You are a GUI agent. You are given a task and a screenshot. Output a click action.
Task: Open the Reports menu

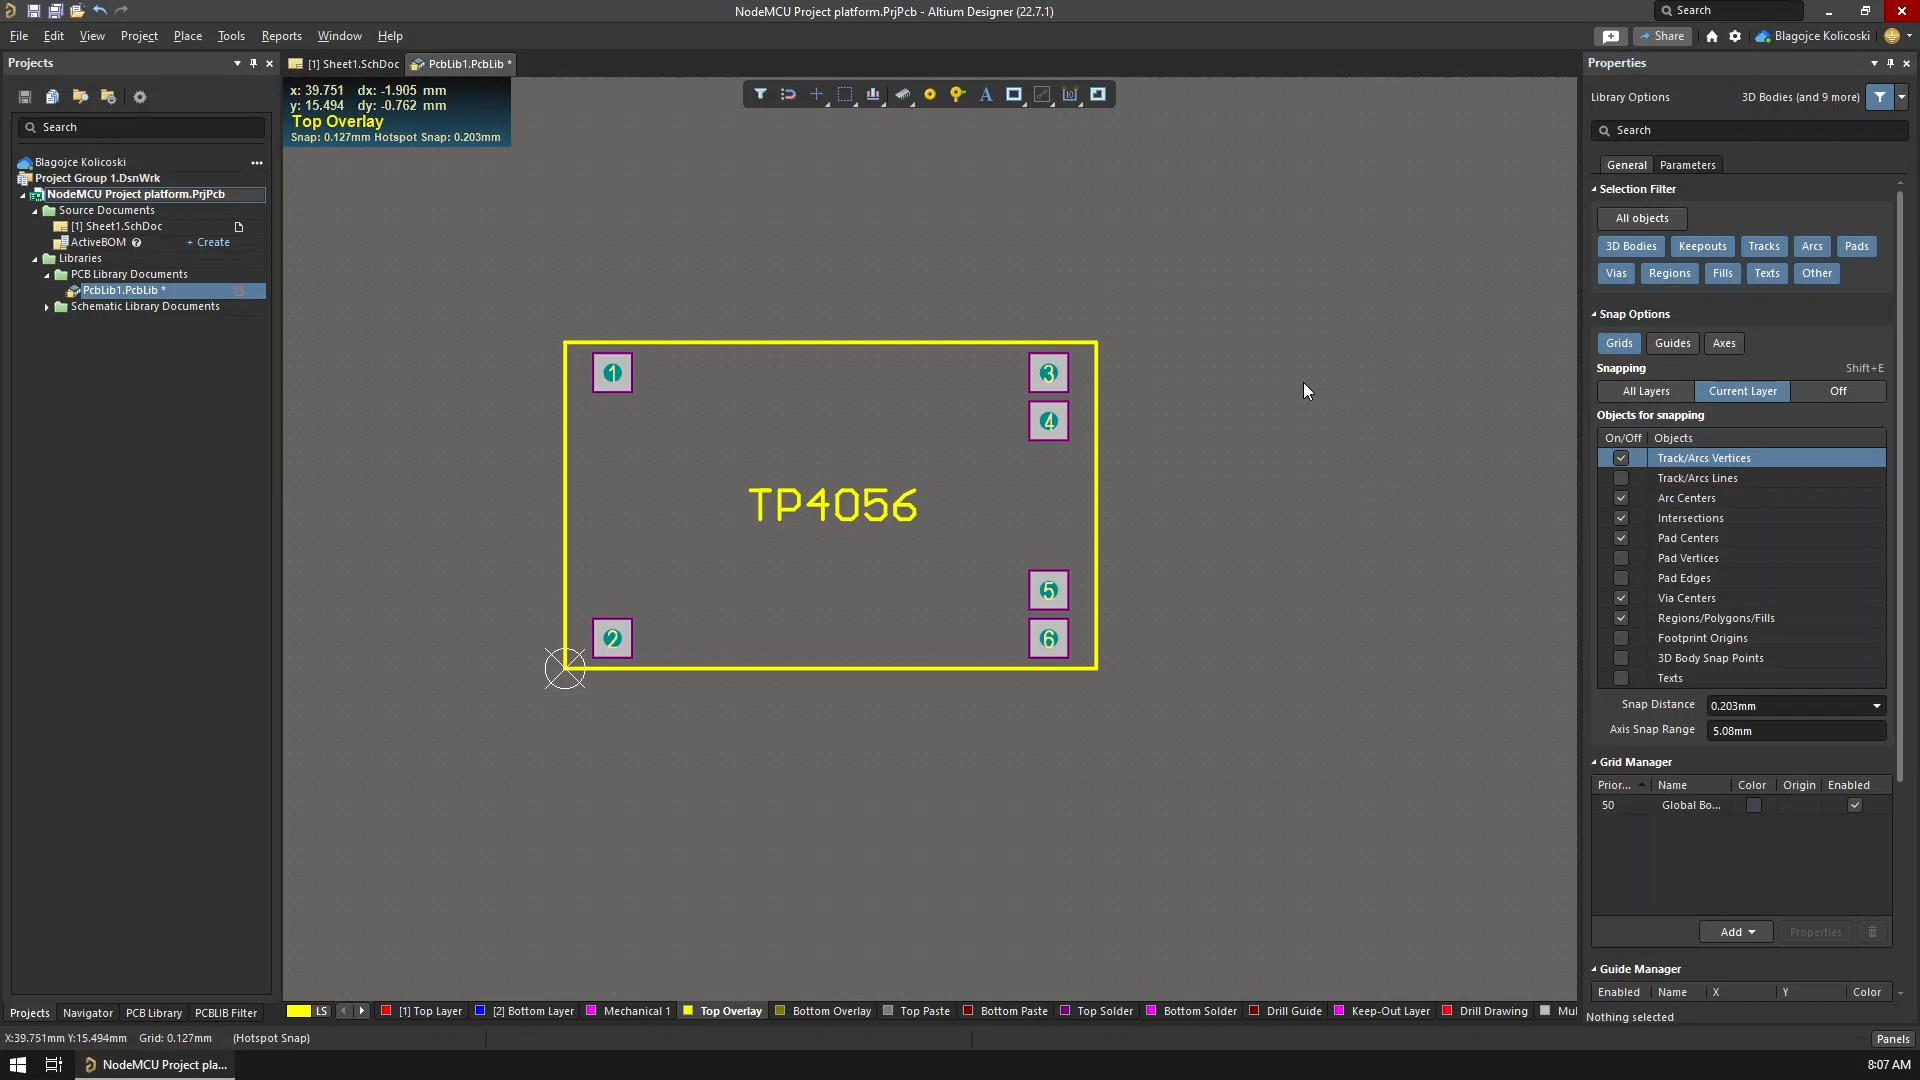tap(281, 36)
